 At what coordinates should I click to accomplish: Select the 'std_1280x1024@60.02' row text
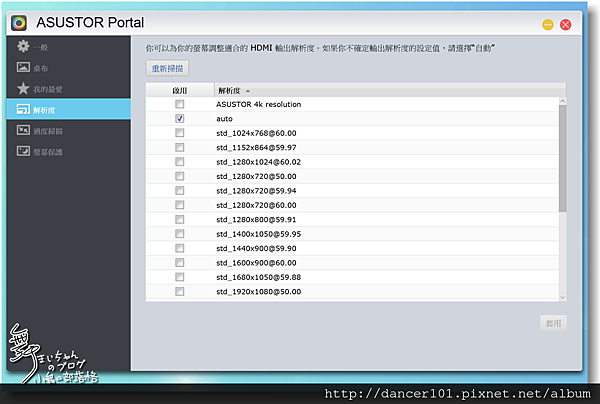tap(259, 162)
